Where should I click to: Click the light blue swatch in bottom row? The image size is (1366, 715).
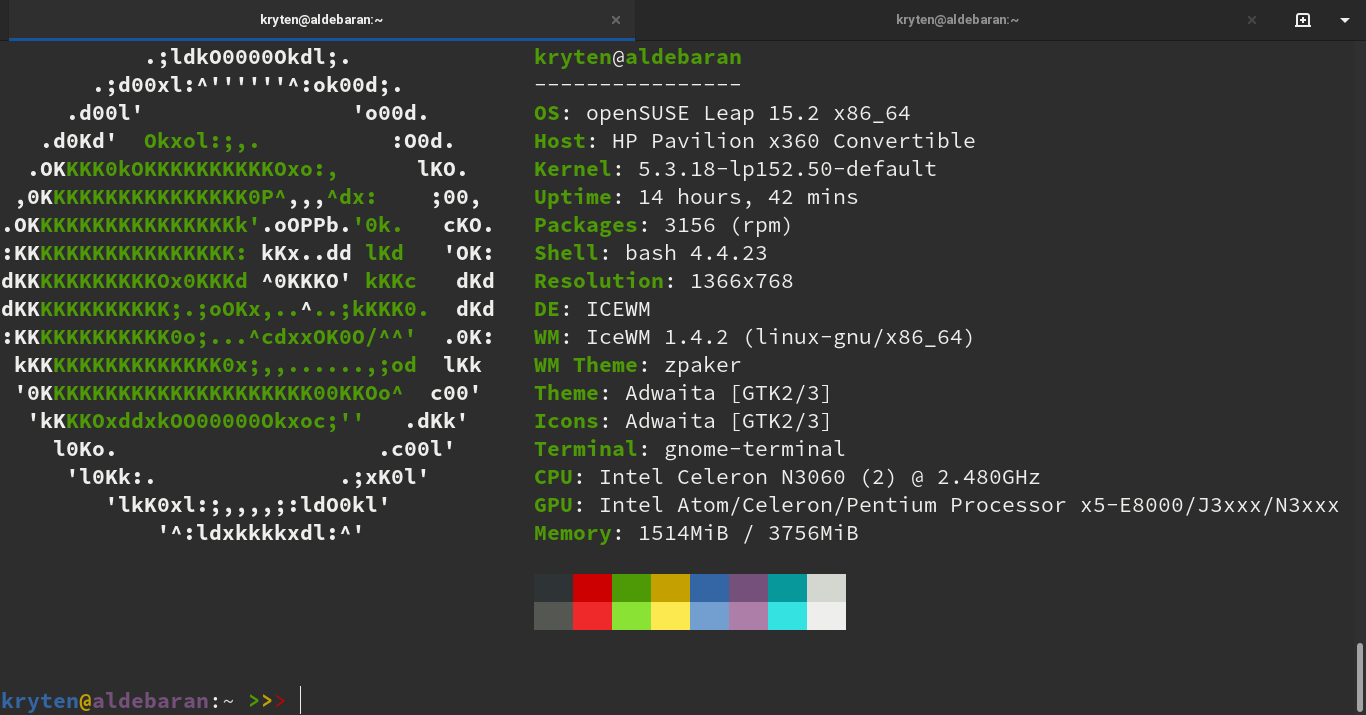coord(709,616)
